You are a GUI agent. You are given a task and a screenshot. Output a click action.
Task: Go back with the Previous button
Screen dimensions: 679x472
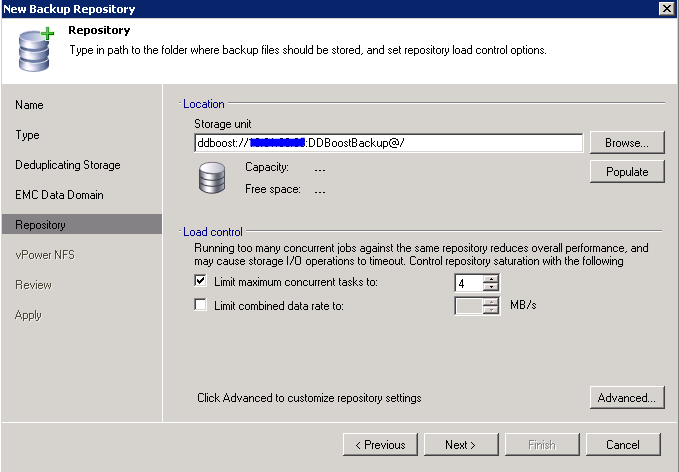379,445
